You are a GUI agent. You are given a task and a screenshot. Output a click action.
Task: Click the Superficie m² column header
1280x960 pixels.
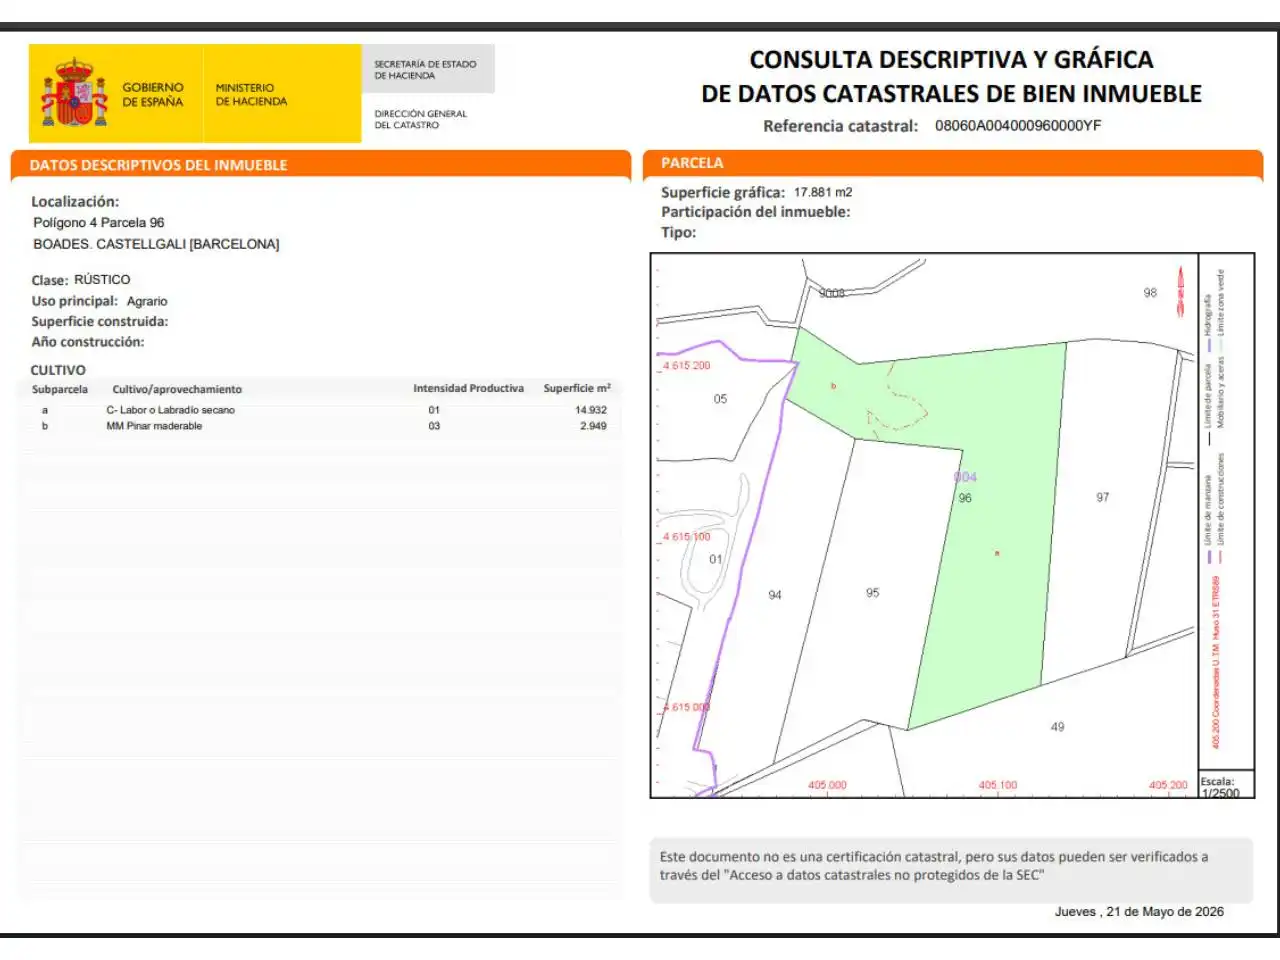(577, 388)
